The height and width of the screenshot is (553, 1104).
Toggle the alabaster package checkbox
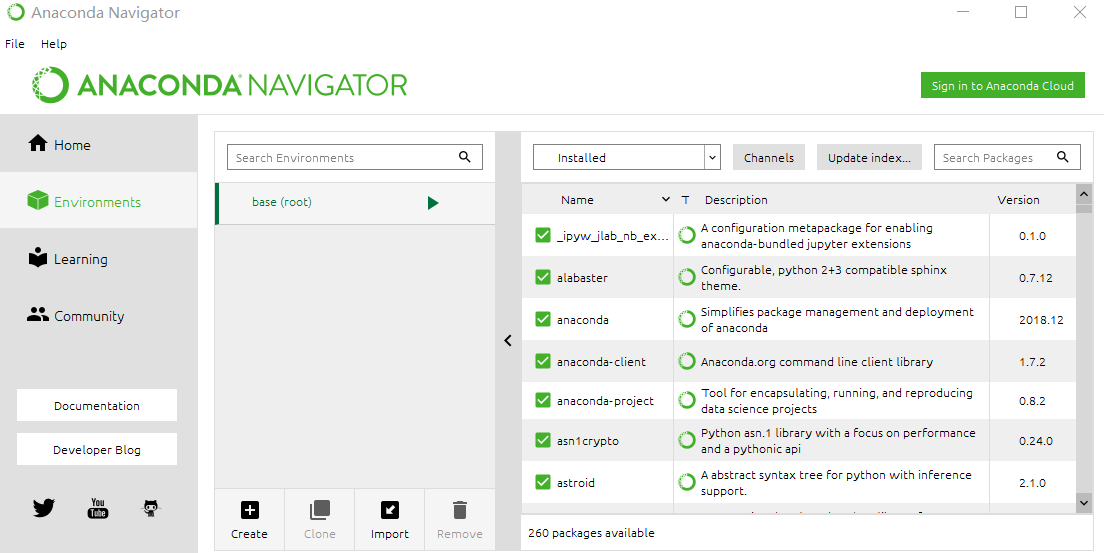pyautogui.click(x=542, y=278)
